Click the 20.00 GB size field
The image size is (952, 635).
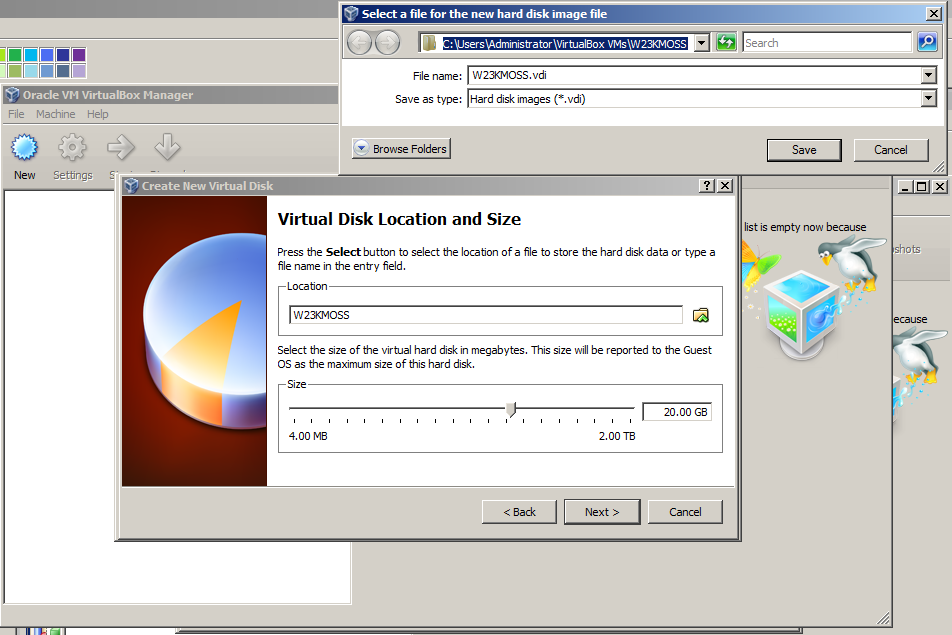point(677,412)
